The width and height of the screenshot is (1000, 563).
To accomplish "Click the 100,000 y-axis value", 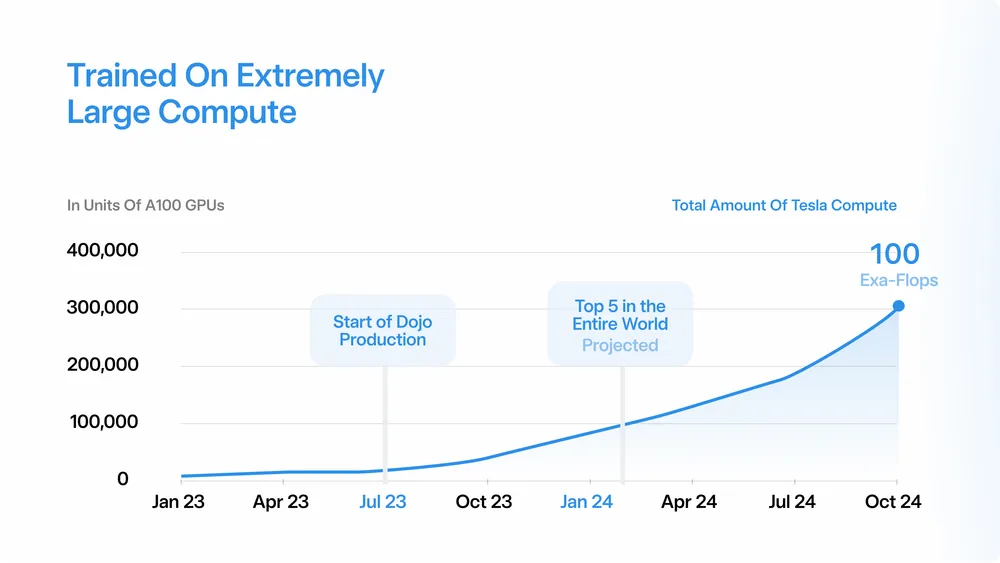I will coord(104,421).
